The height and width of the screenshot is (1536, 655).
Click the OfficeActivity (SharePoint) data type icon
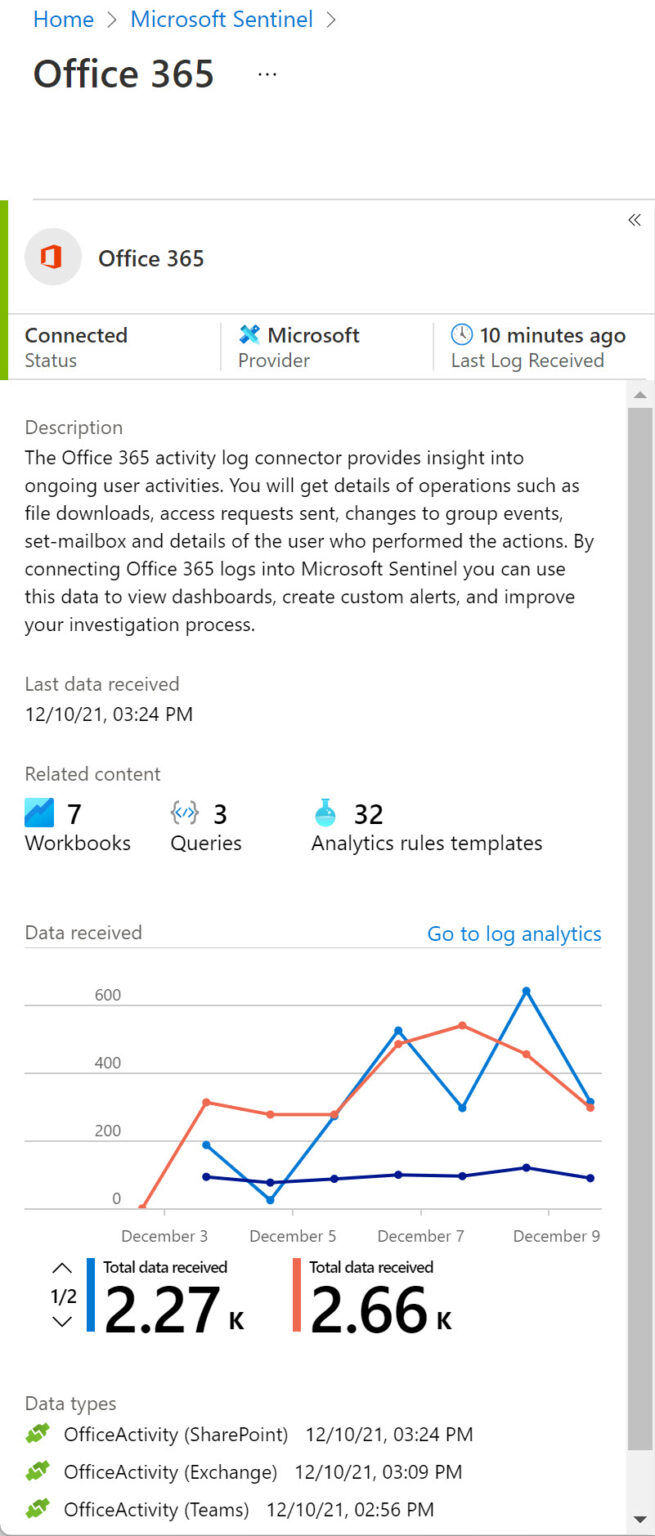38,1434
